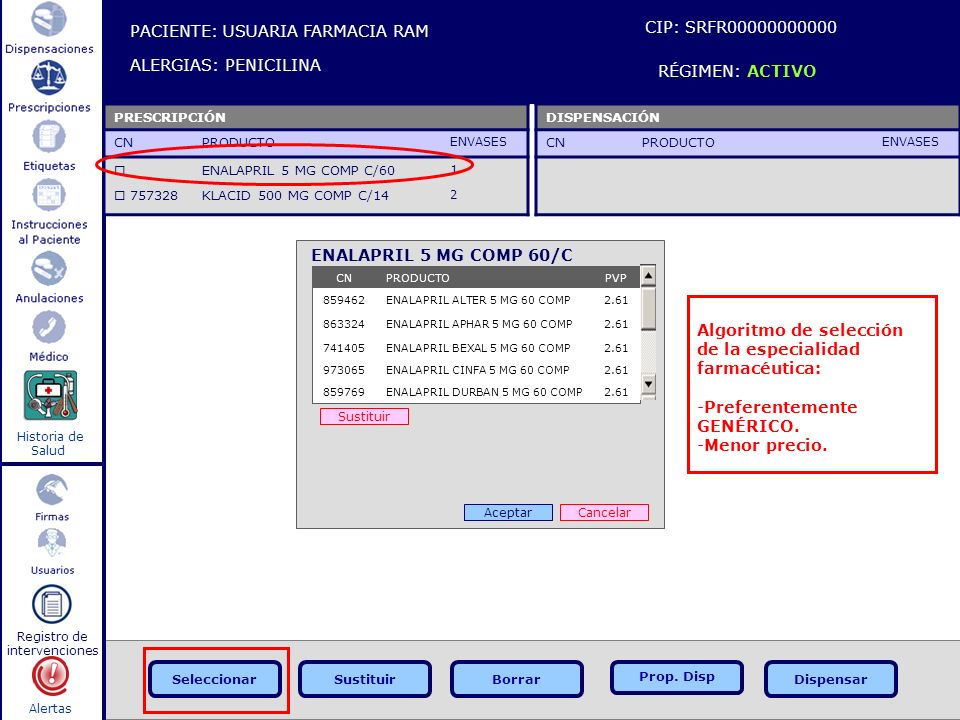Open the Dispensaciones sidebar icon
The height and width of the screenshot is (720, 960).
[49, 20]
